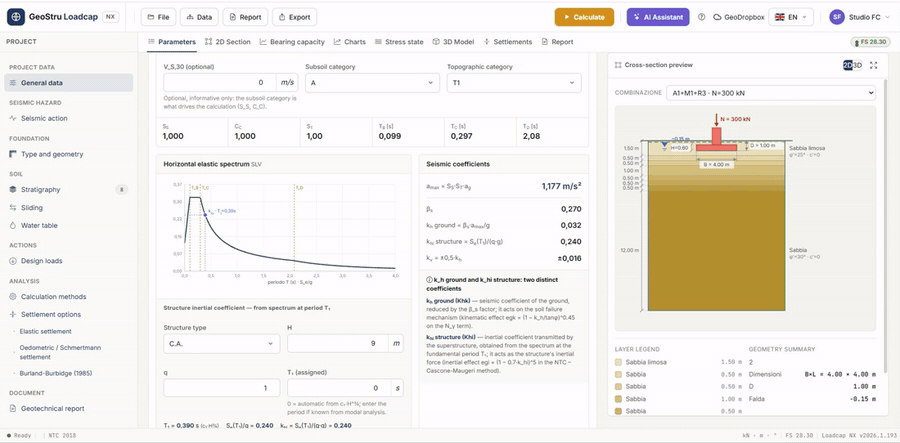This screenshot has height=443, width=900.
Task: Switch preview to 2D view
Action: click(x=847, y=65)
